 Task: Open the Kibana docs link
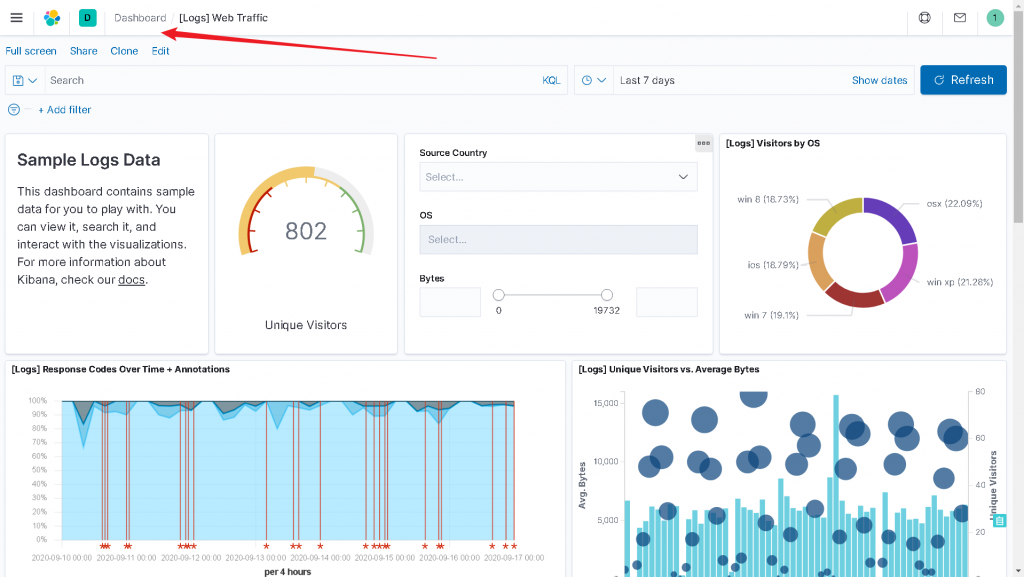coord(131,279)
